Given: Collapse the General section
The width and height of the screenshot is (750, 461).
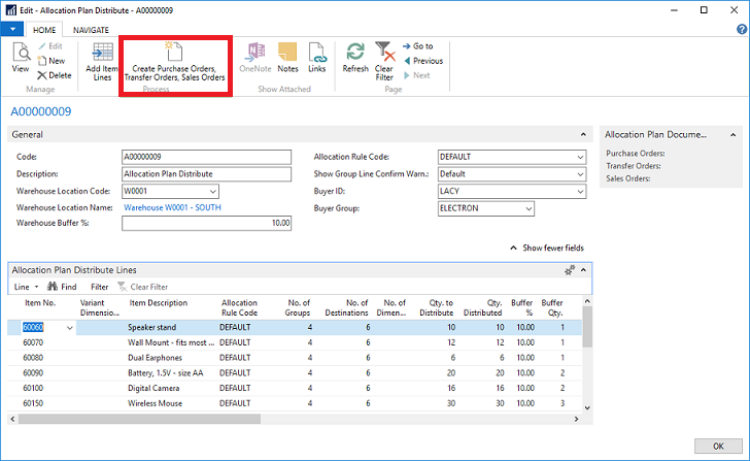Looking at the screenshot, I should pyautogui.click(x=582, y=134).
